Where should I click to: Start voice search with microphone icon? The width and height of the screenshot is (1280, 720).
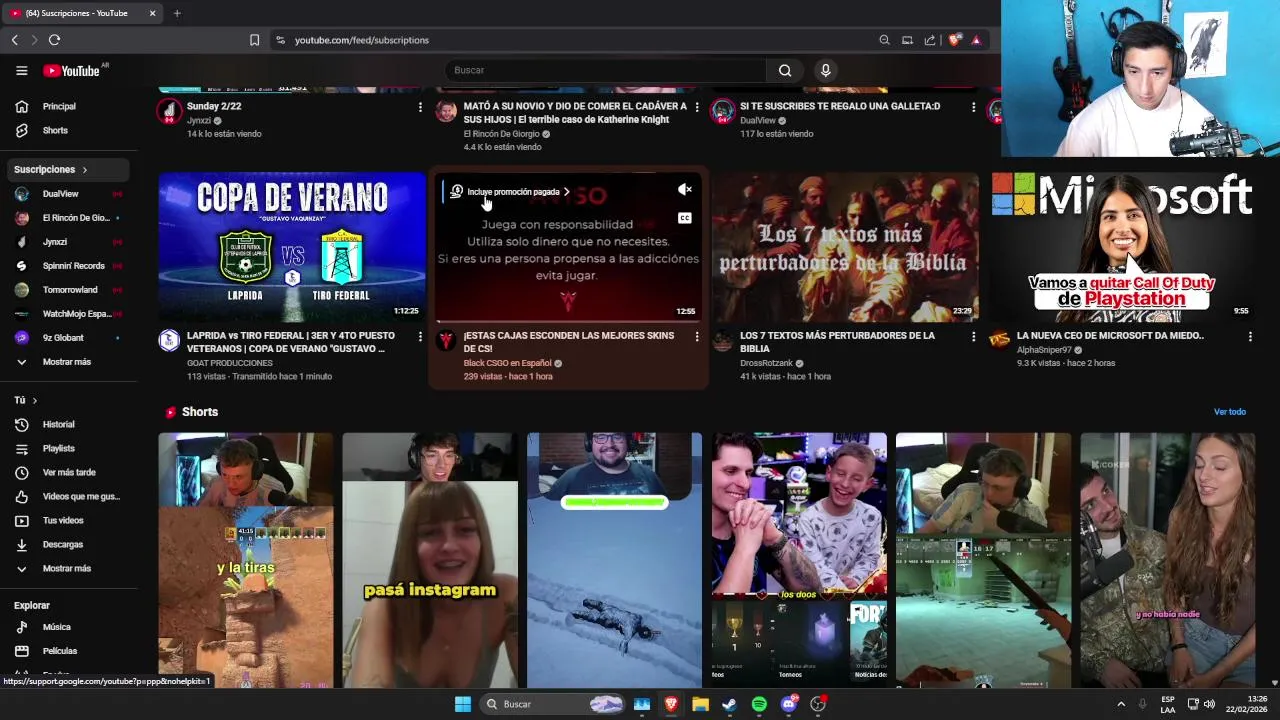825,70
